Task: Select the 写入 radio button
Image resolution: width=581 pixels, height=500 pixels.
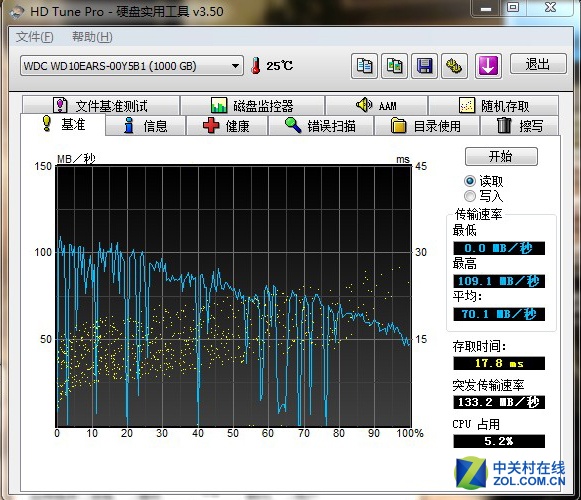Action: [x=470, y=195]
